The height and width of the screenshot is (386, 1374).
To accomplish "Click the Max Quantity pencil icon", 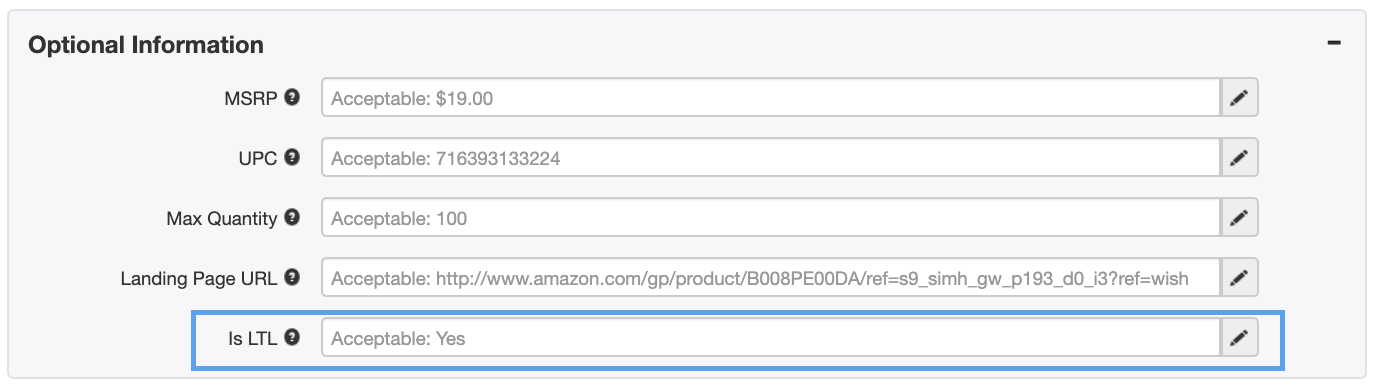I will (1239, 218).
